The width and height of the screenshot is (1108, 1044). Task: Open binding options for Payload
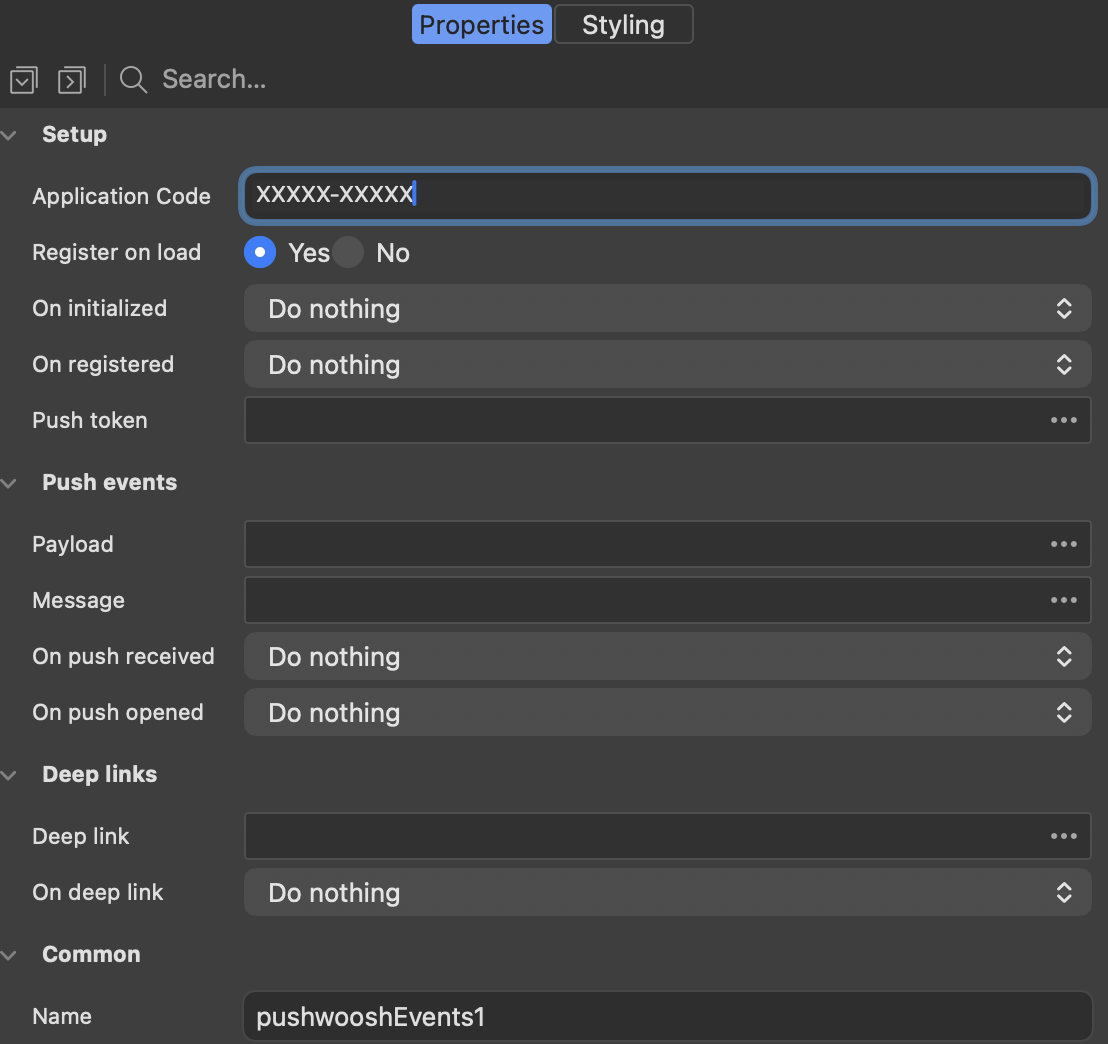pyautogui.click(x=1063, y=544)
